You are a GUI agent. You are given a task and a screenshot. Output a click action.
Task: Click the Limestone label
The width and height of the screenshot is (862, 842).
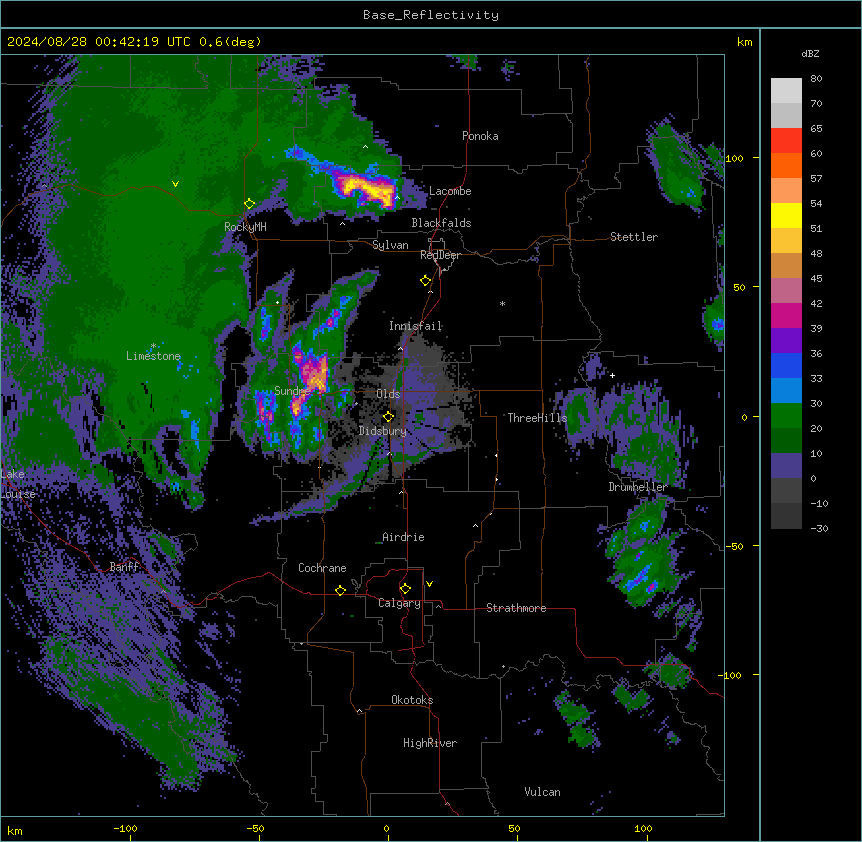click(153, 356)
